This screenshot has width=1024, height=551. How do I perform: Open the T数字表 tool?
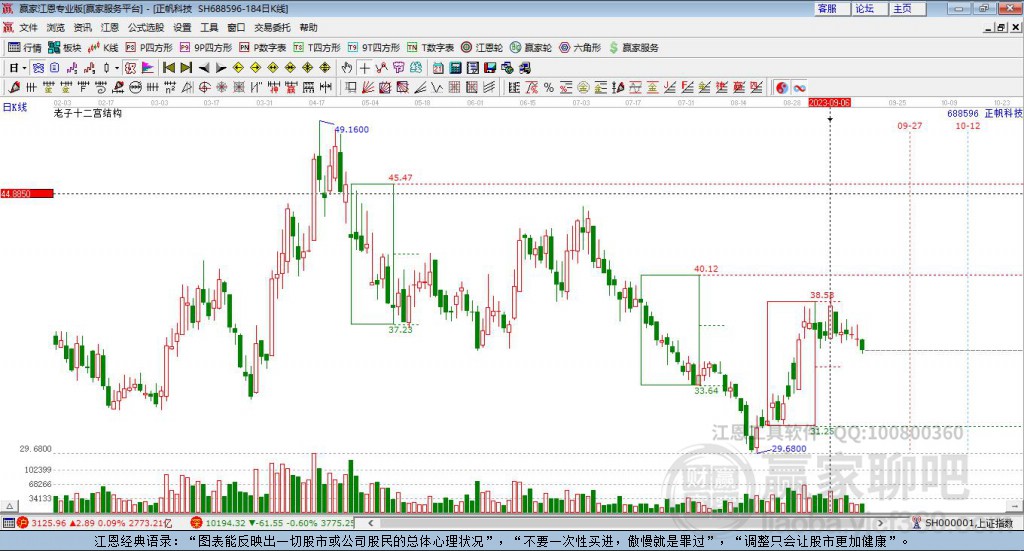pyautogui.click(x=430, y=48)
